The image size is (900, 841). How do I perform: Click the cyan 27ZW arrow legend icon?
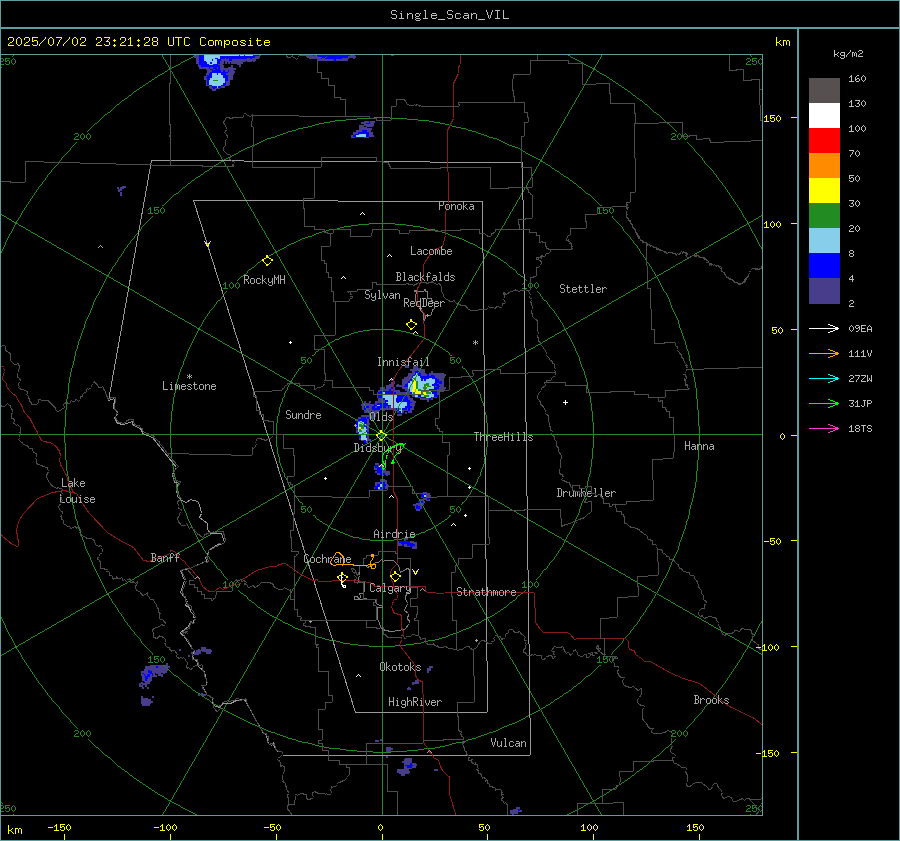824,378
